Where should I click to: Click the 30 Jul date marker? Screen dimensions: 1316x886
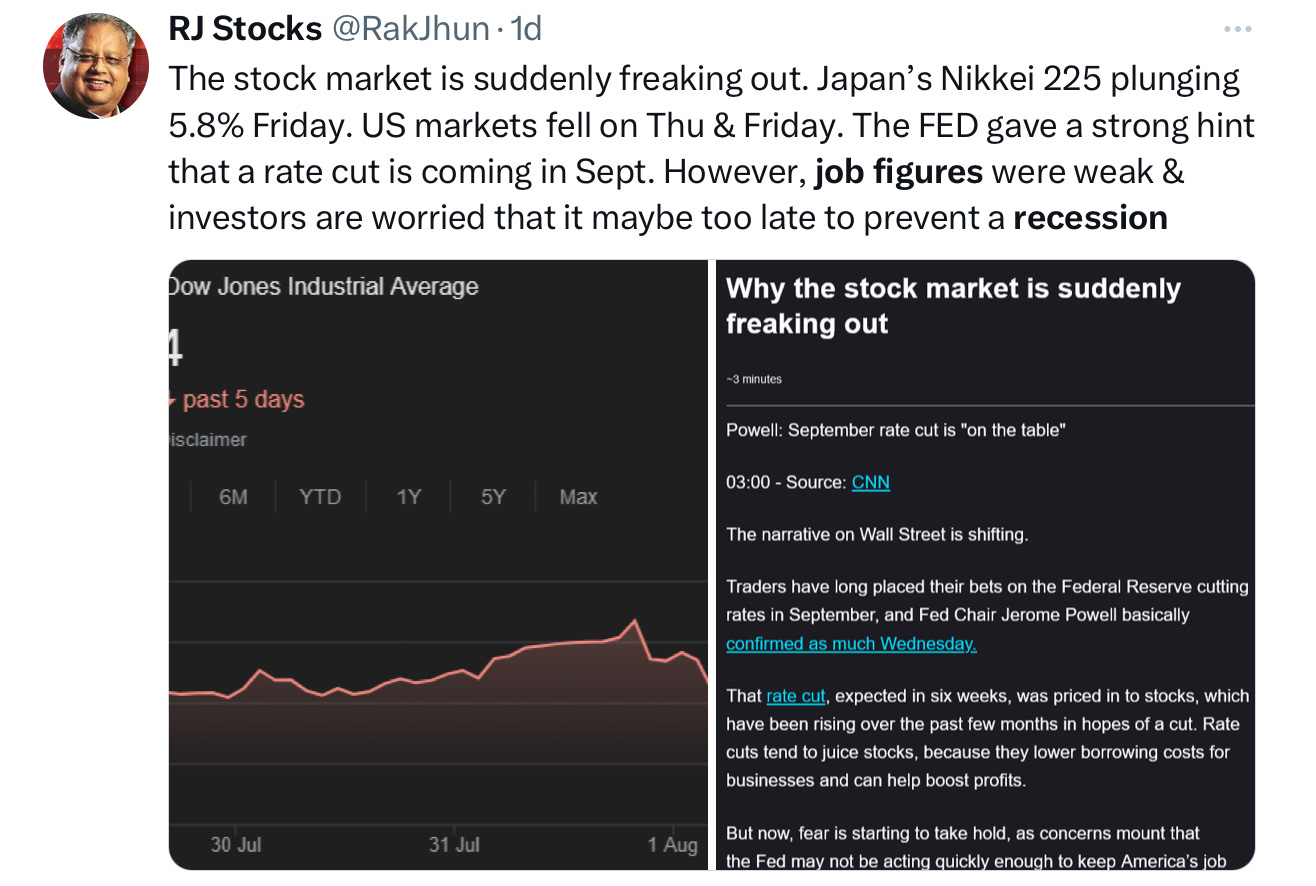(x=236, y=845)
